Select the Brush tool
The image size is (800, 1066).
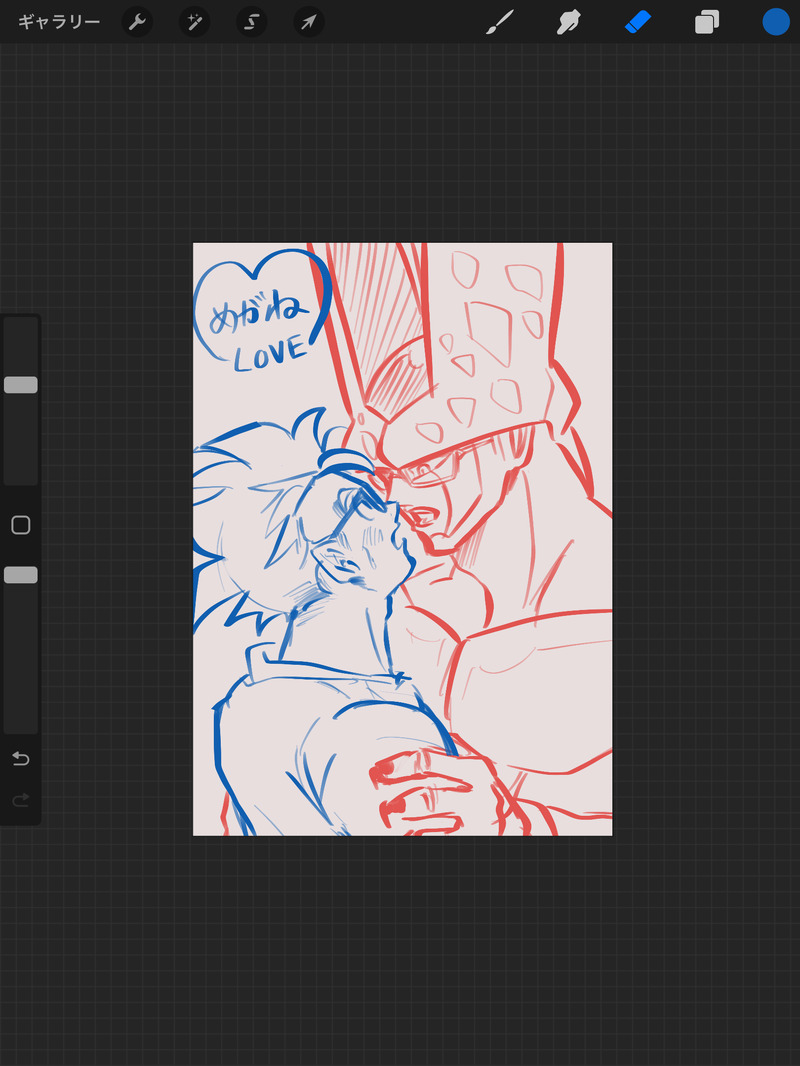coord(500,22)
